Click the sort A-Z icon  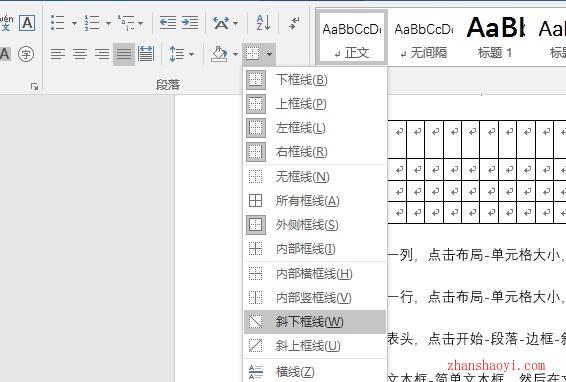coord(264,23)
